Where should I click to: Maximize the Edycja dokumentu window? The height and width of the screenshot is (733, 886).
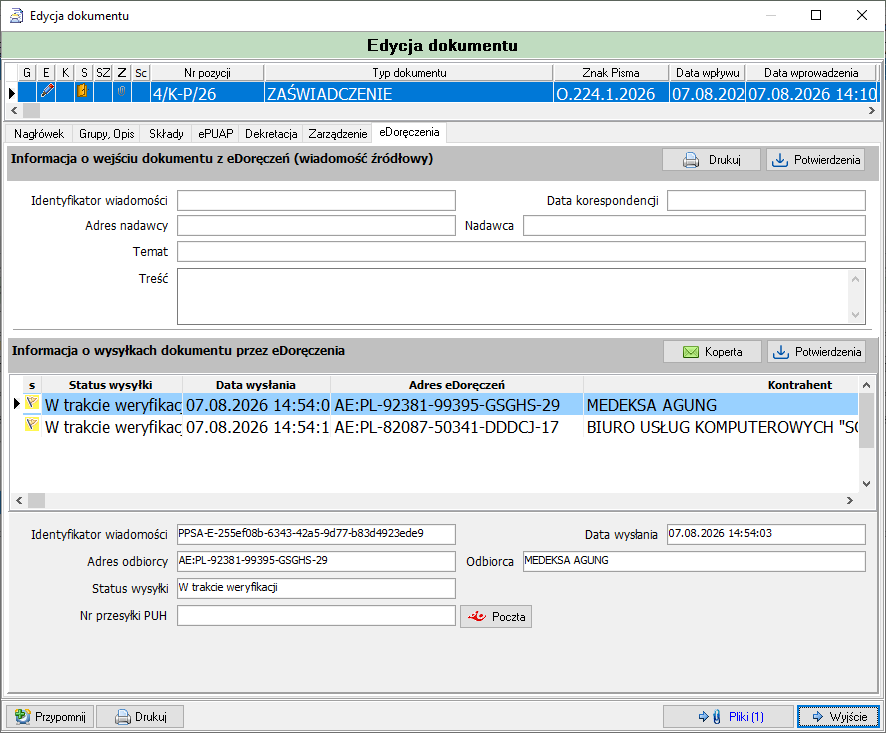816,15
